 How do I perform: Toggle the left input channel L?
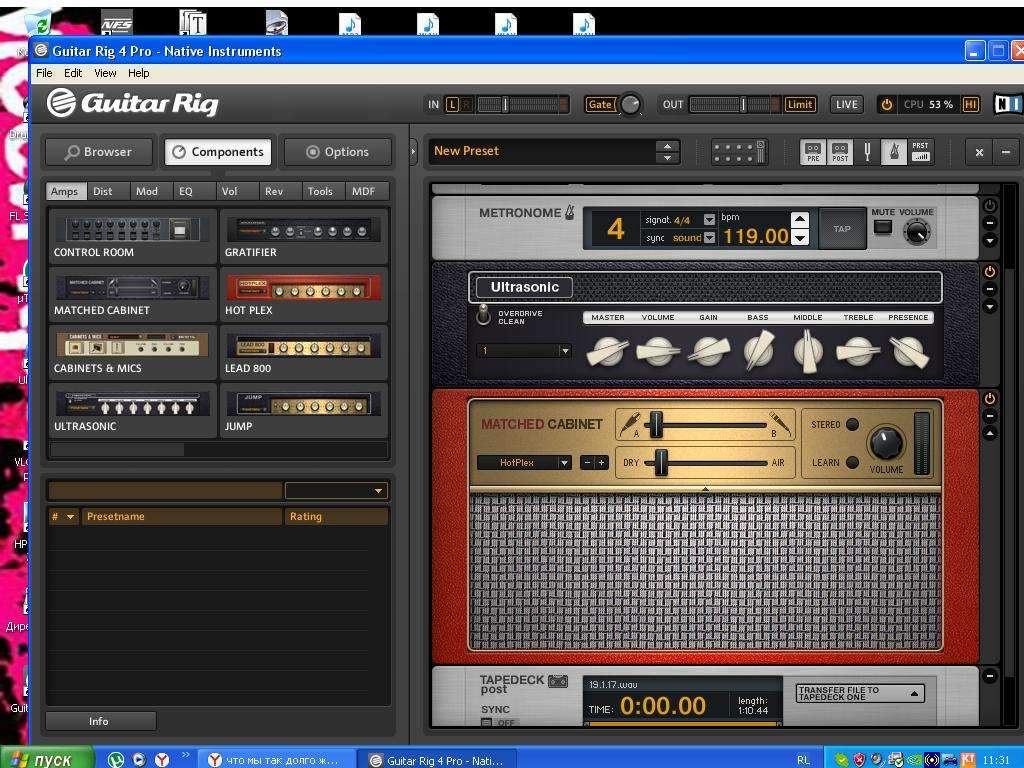tap(452, 104)
